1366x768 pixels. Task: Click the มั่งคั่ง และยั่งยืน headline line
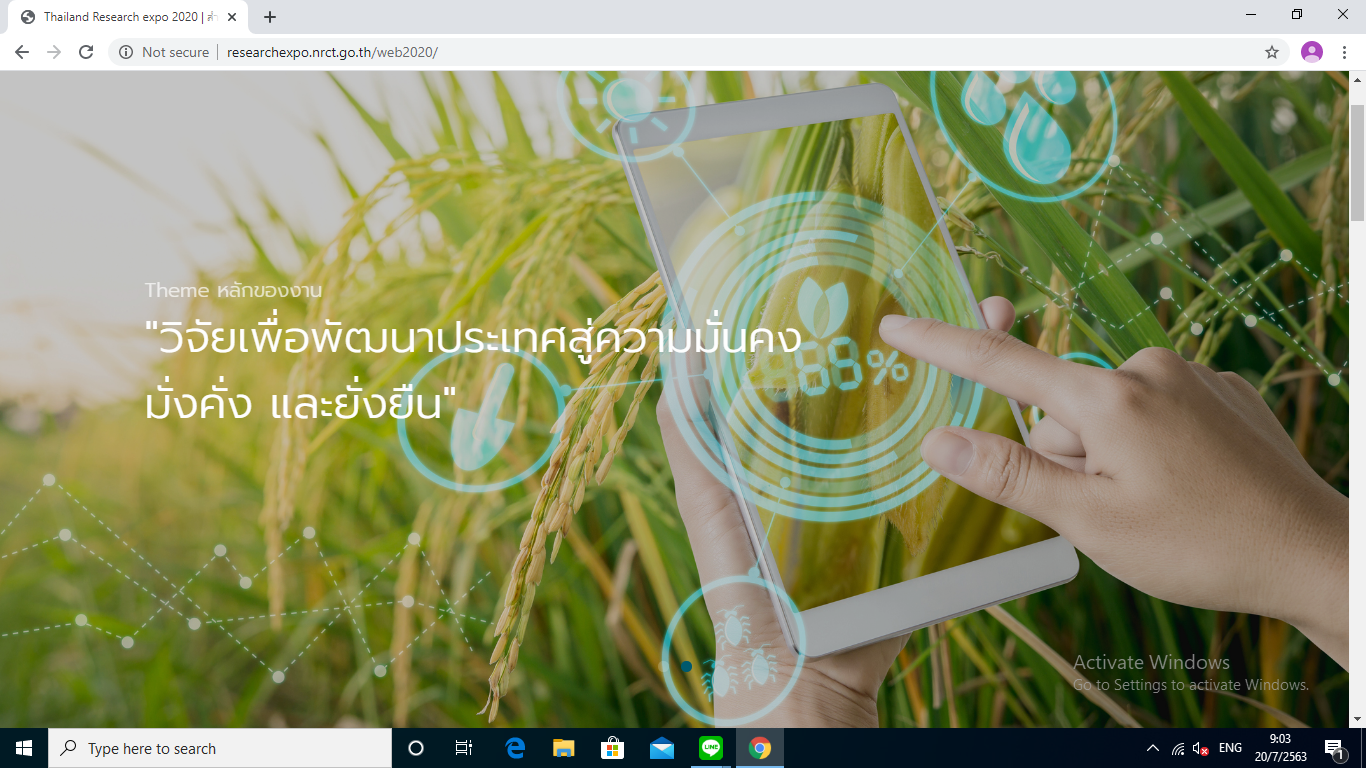tap(300, 402)
